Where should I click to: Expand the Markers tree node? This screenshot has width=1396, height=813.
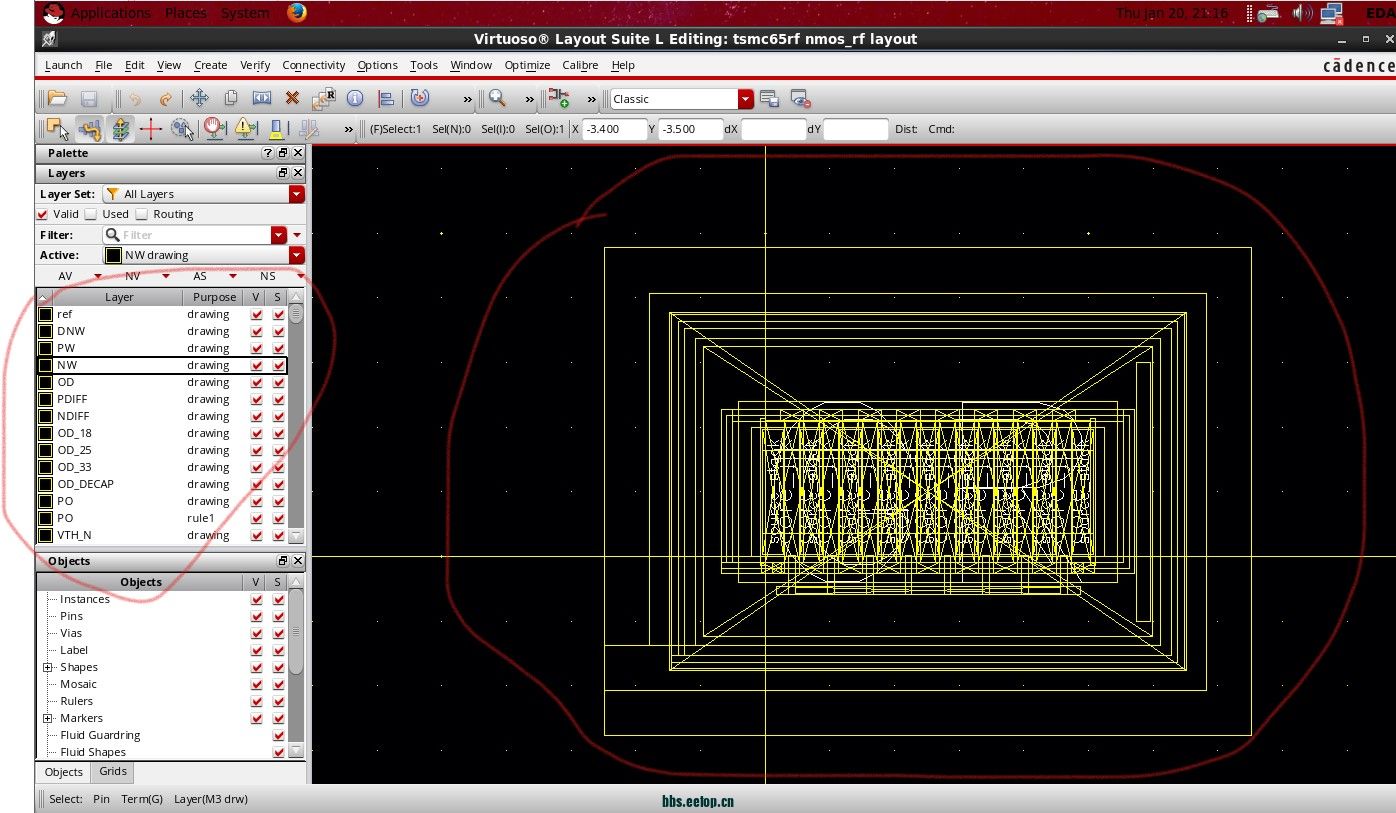point(47,718)
